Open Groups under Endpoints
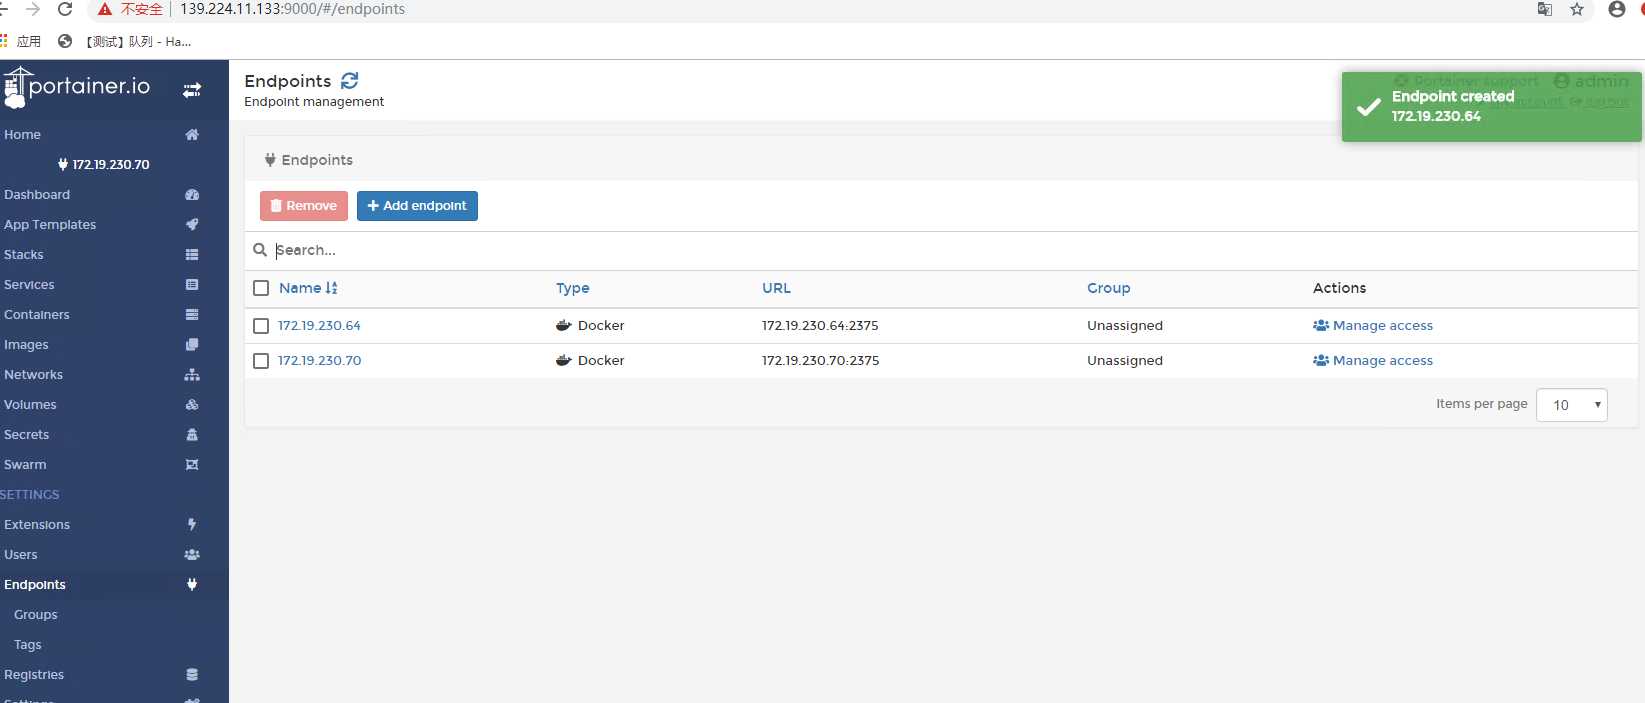Image resolution: width=1645 pixels, height=703 pixels. (x=36, y=614)
